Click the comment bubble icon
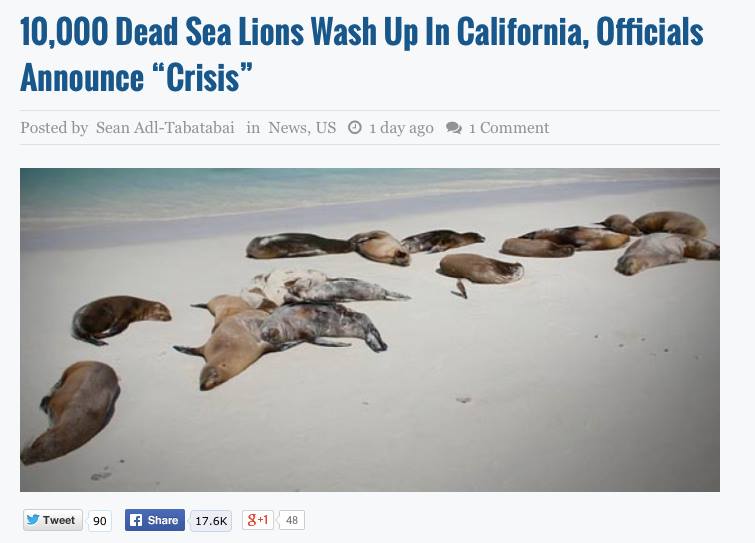This screenshot has width=755, height=543. (454, 128)
